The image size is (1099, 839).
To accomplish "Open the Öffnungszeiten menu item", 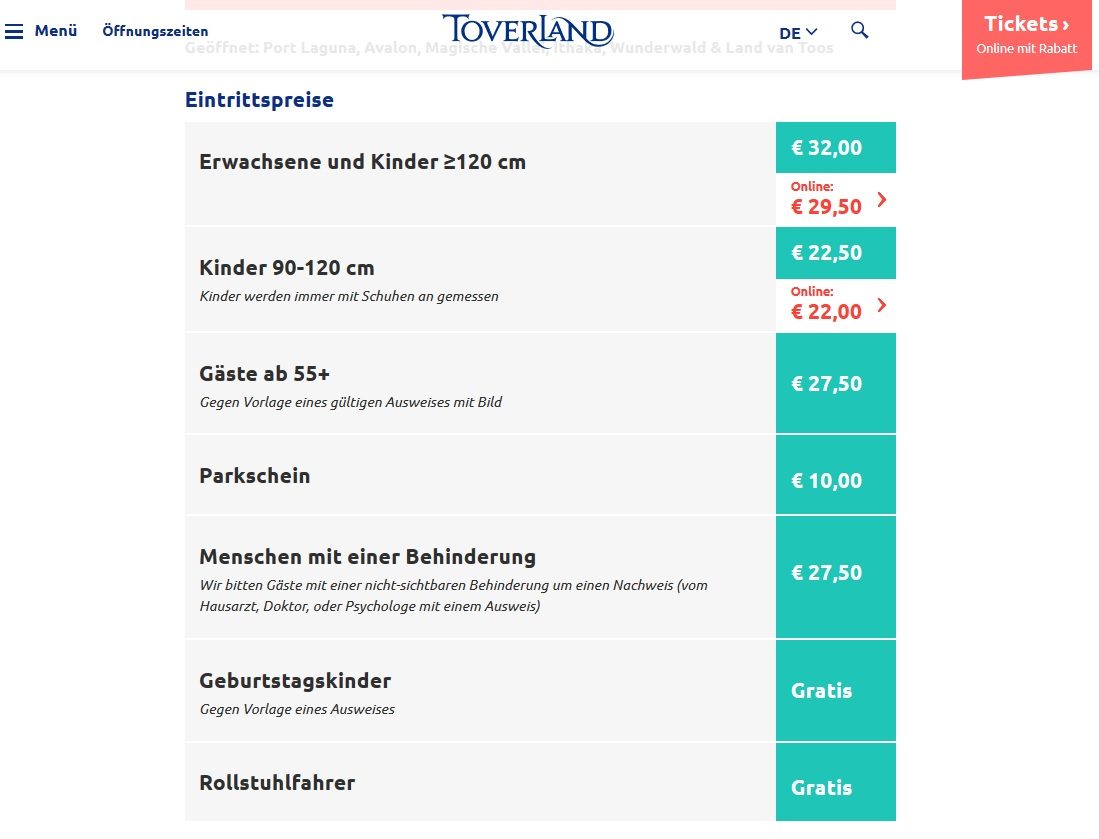I will coord(155,32).
